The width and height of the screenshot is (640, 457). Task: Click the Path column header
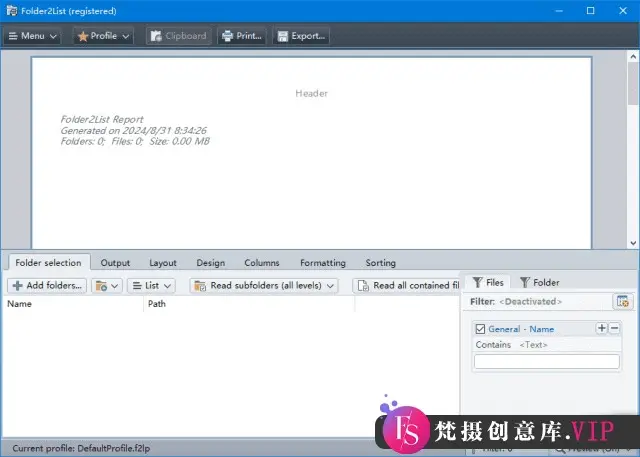(249, 304)
